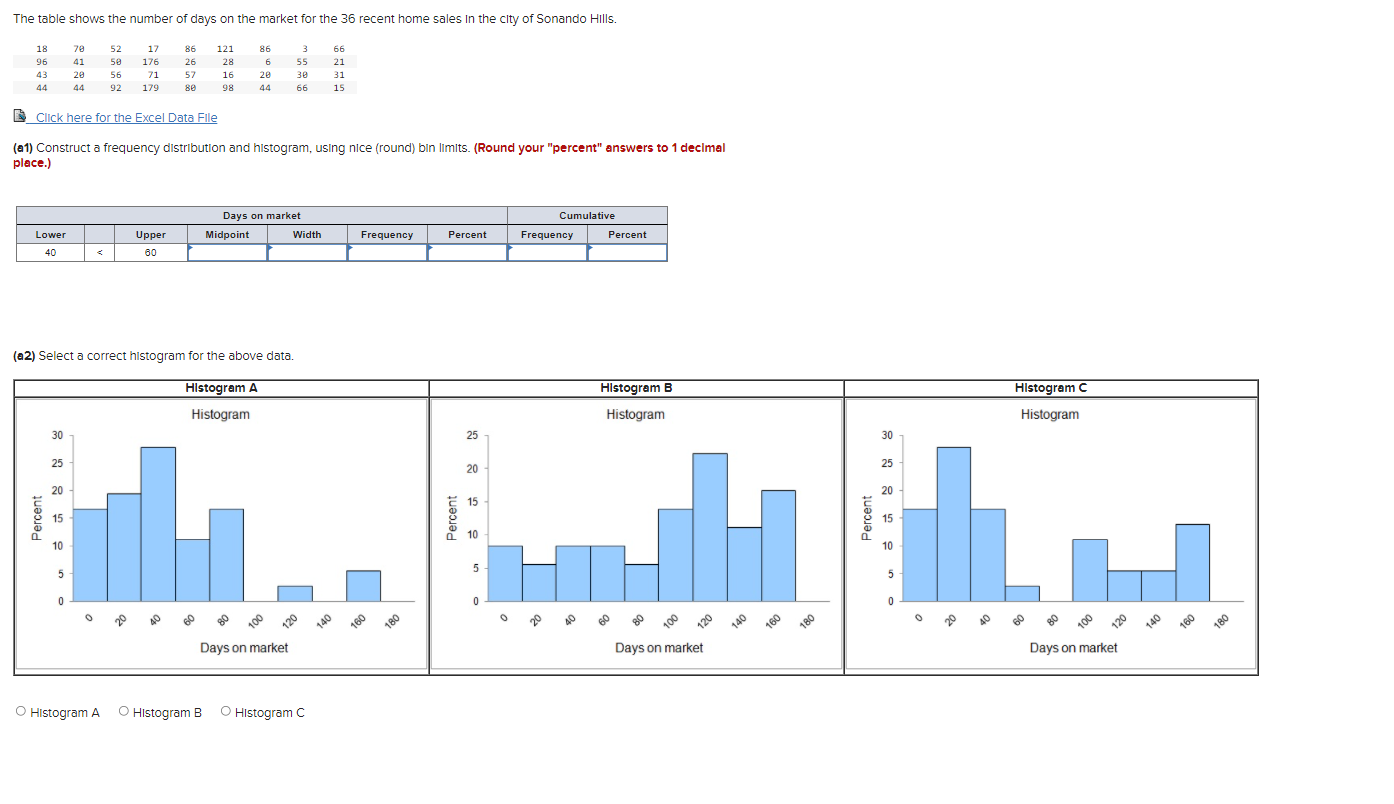Click the Cumulative Frequency input field
Image resolution: width=1394 pixels, height=804 pixels.
coord(547,252)
